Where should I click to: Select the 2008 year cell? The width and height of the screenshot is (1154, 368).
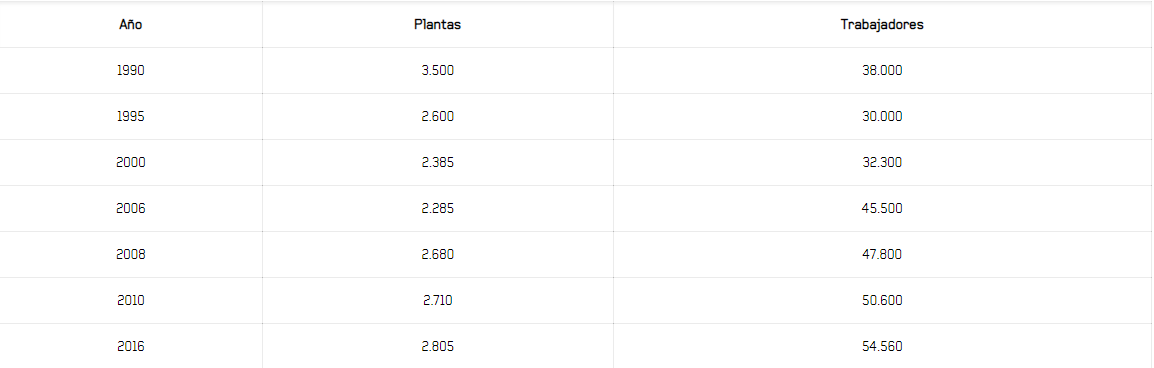pos(130,255)
